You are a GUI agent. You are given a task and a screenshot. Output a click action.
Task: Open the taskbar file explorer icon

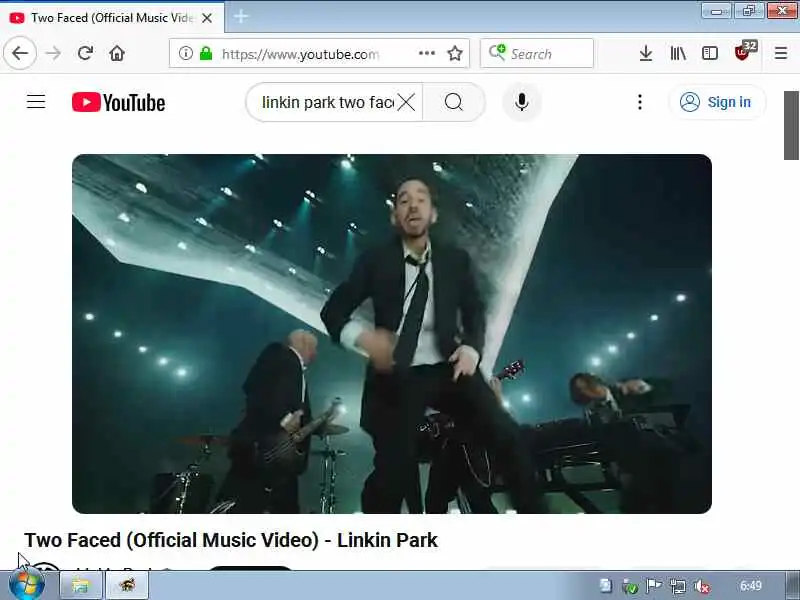click(81, 585)
